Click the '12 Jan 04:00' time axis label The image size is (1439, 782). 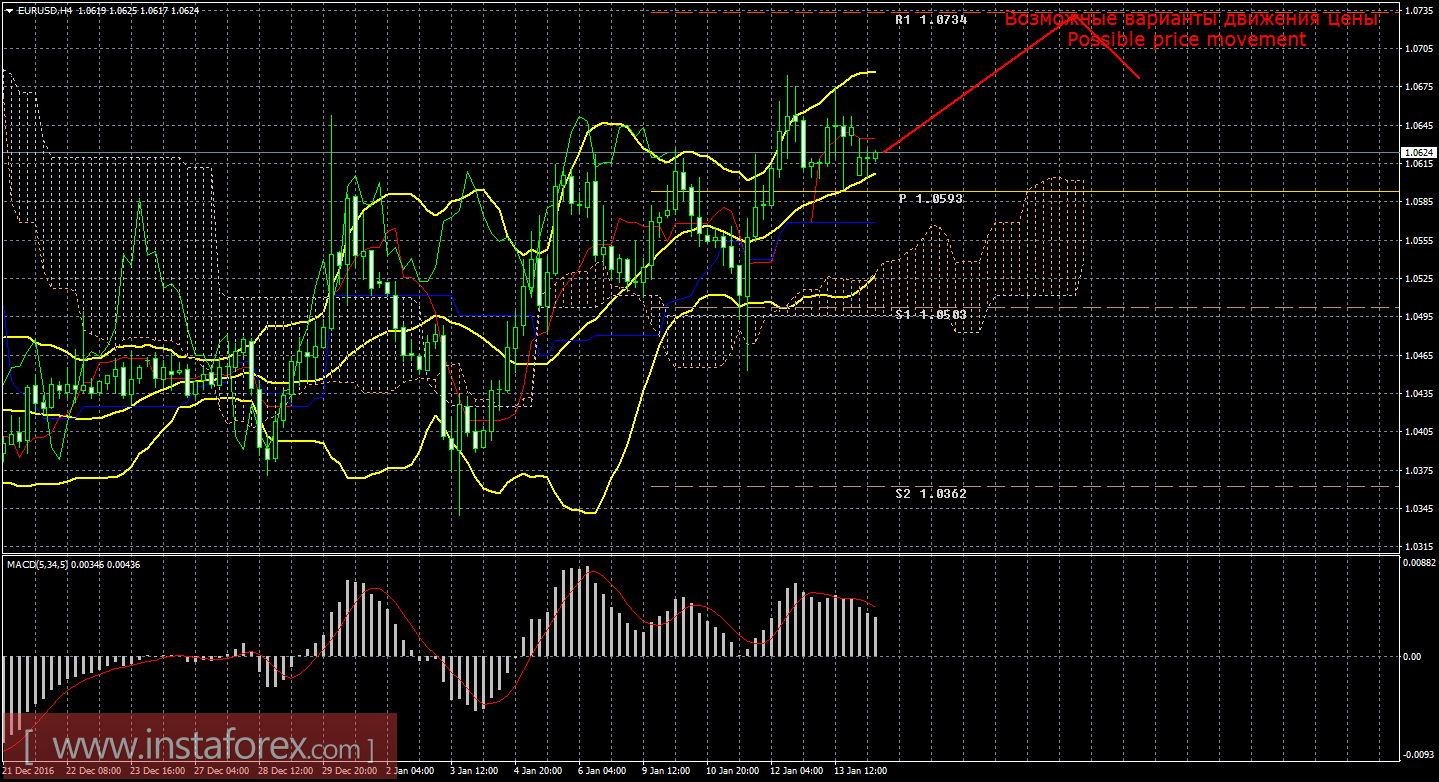(796, 771)
